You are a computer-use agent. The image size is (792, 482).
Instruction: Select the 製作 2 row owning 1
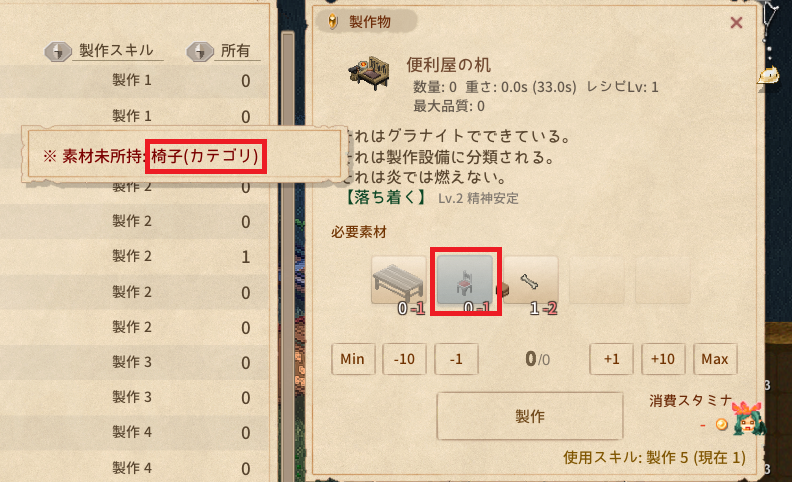tap(134, 257)
